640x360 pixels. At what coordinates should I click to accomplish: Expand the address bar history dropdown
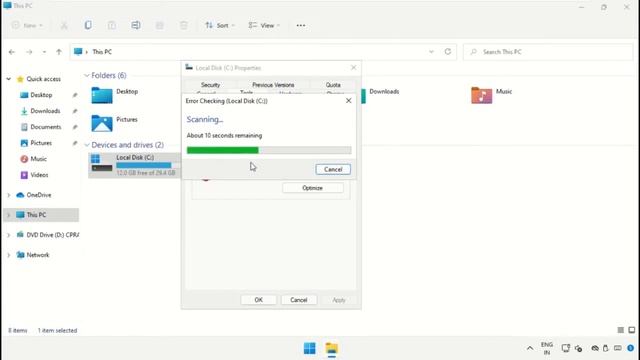(431, 52)
